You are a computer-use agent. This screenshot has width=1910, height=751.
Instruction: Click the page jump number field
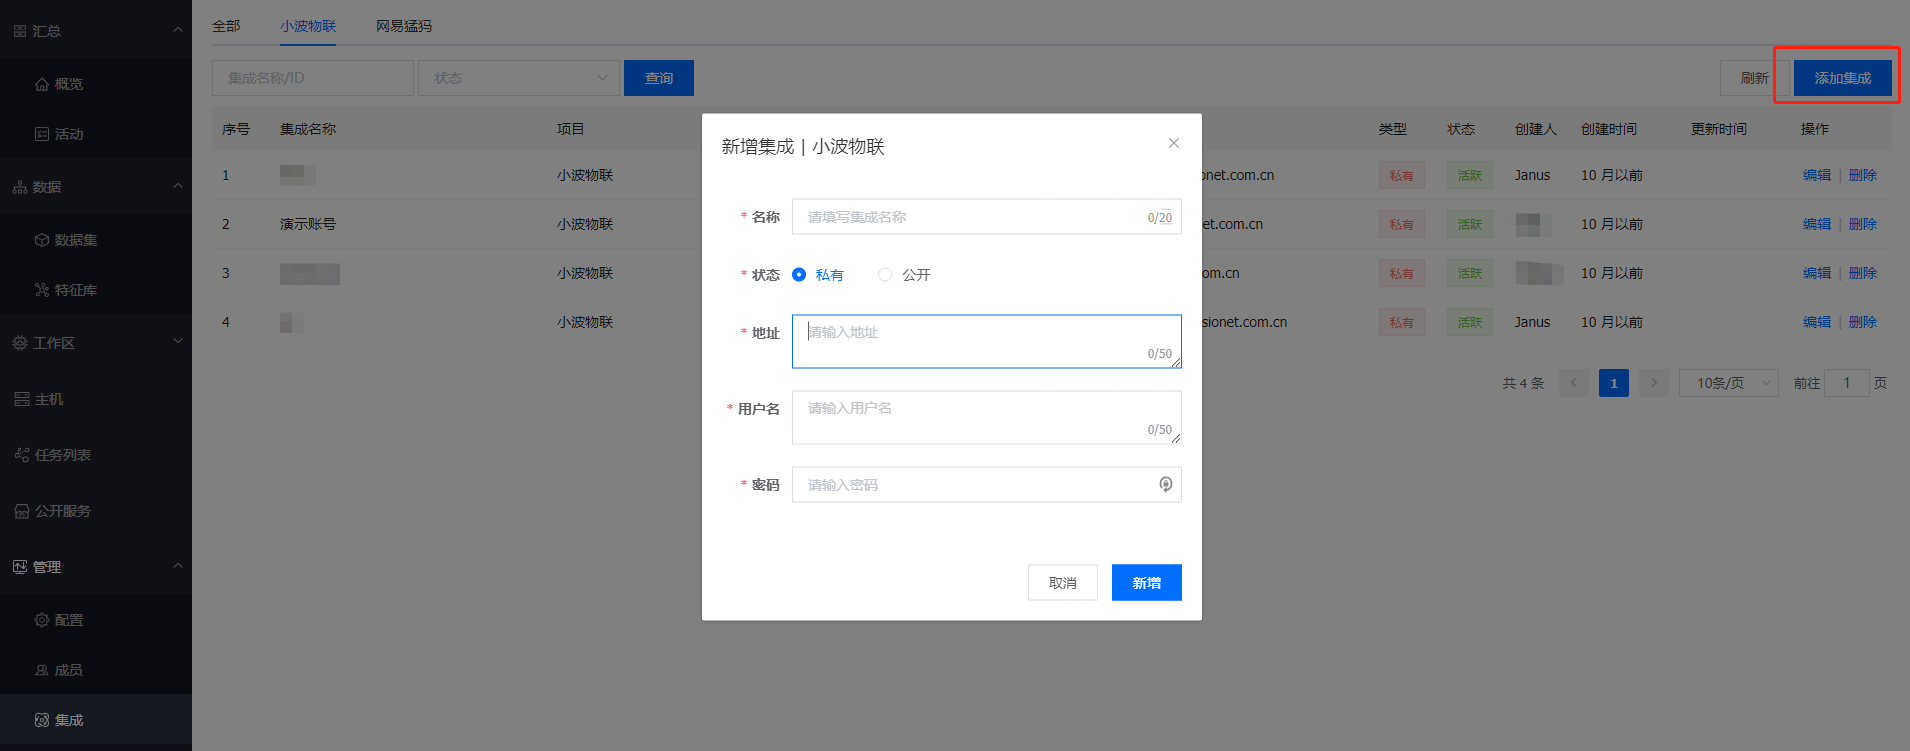(x=1847, y=383)
